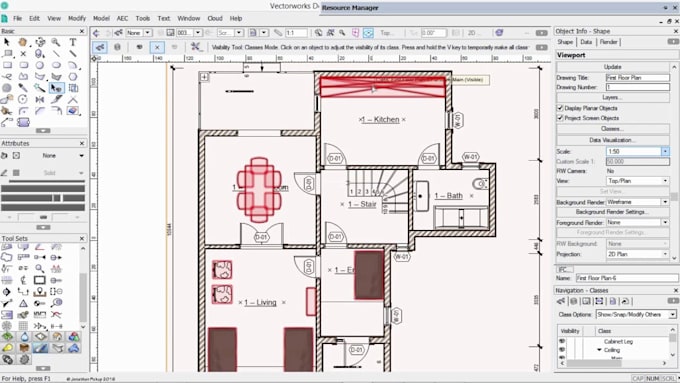Enable Layers mode in Visibility tool bar
Screen dimensions: 680x383
[x=118, y=47]
